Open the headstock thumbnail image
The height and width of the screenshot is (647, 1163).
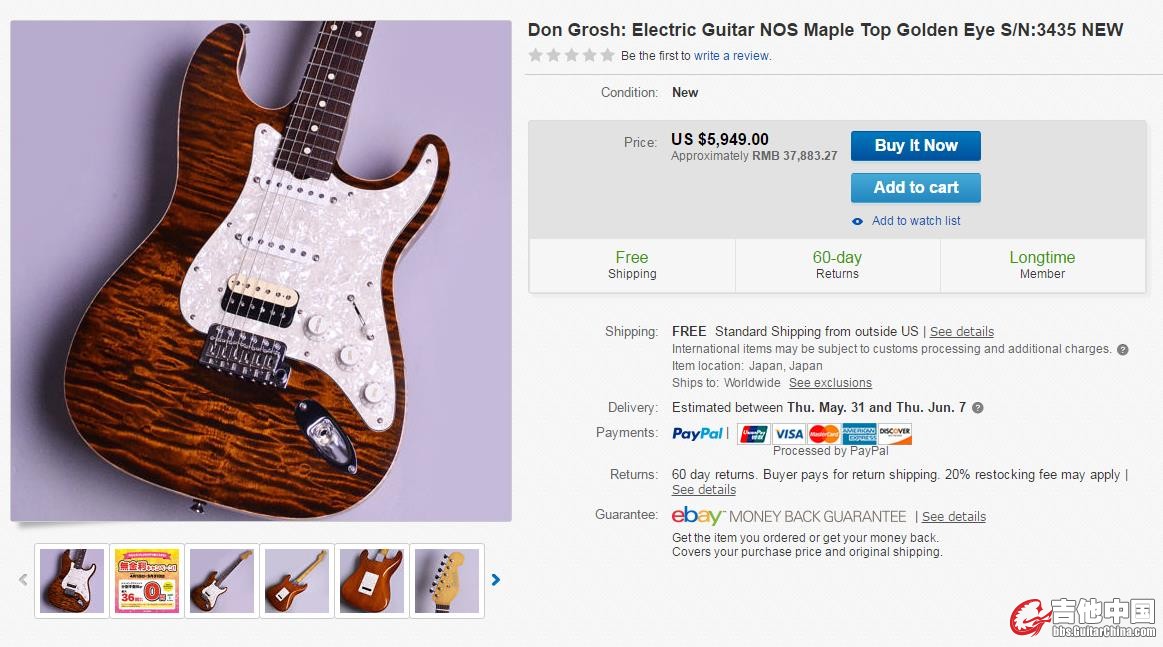[447, 581]
